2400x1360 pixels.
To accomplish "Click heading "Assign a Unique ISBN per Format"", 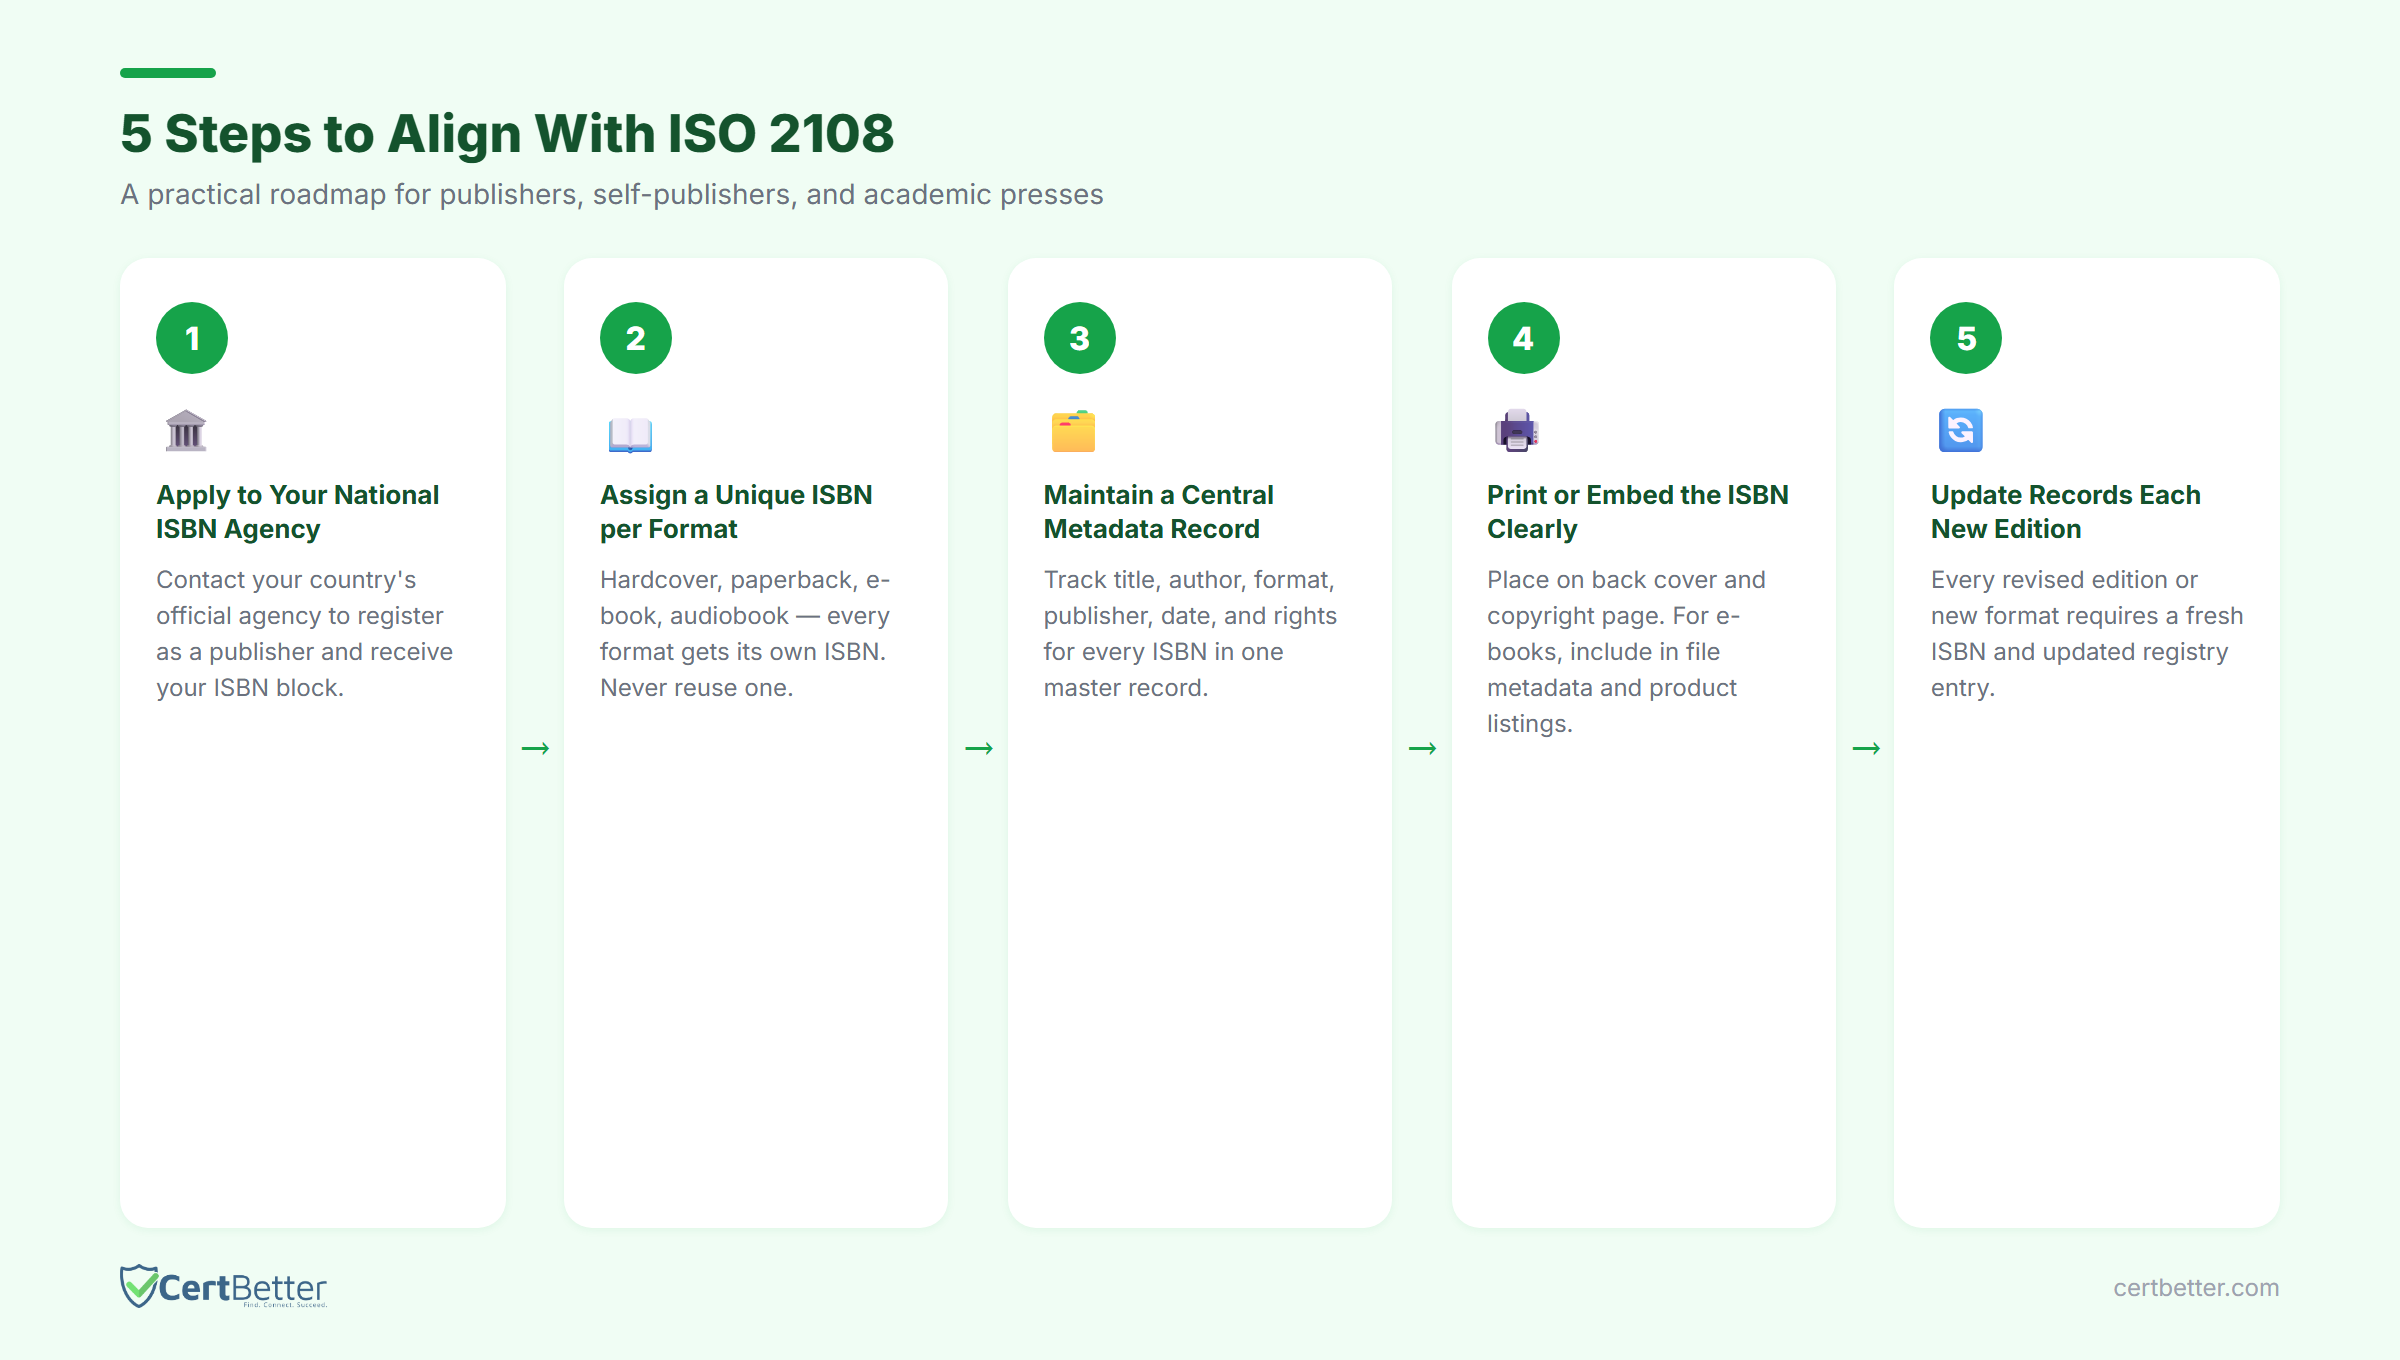I will coord(736,512).
